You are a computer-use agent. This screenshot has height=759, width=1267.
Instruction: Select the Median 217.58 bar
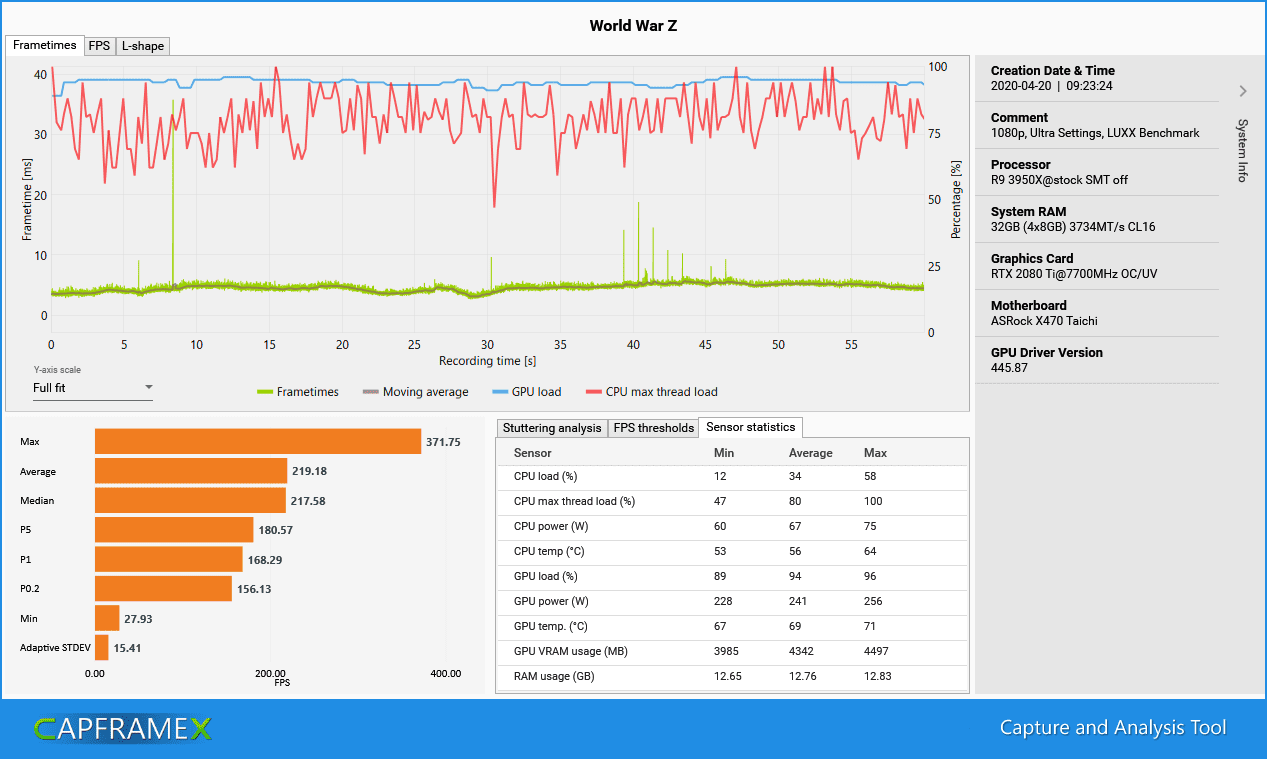coord(190,500)
